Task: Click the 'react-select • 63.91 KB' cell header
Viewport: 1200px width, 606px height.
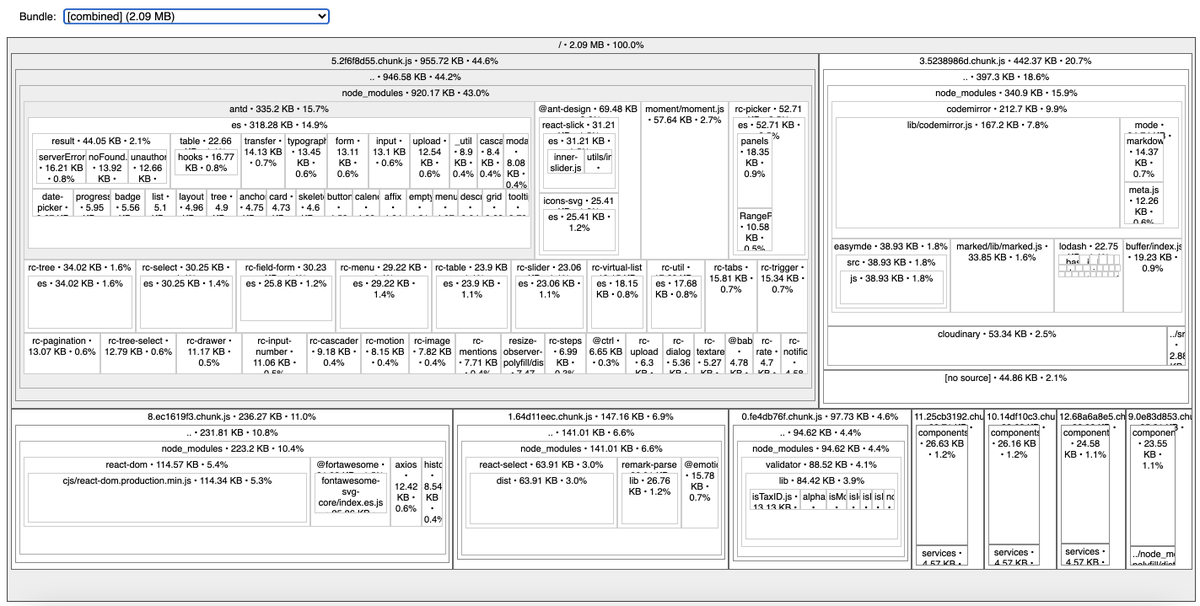Action: click(x=540, y=464)
